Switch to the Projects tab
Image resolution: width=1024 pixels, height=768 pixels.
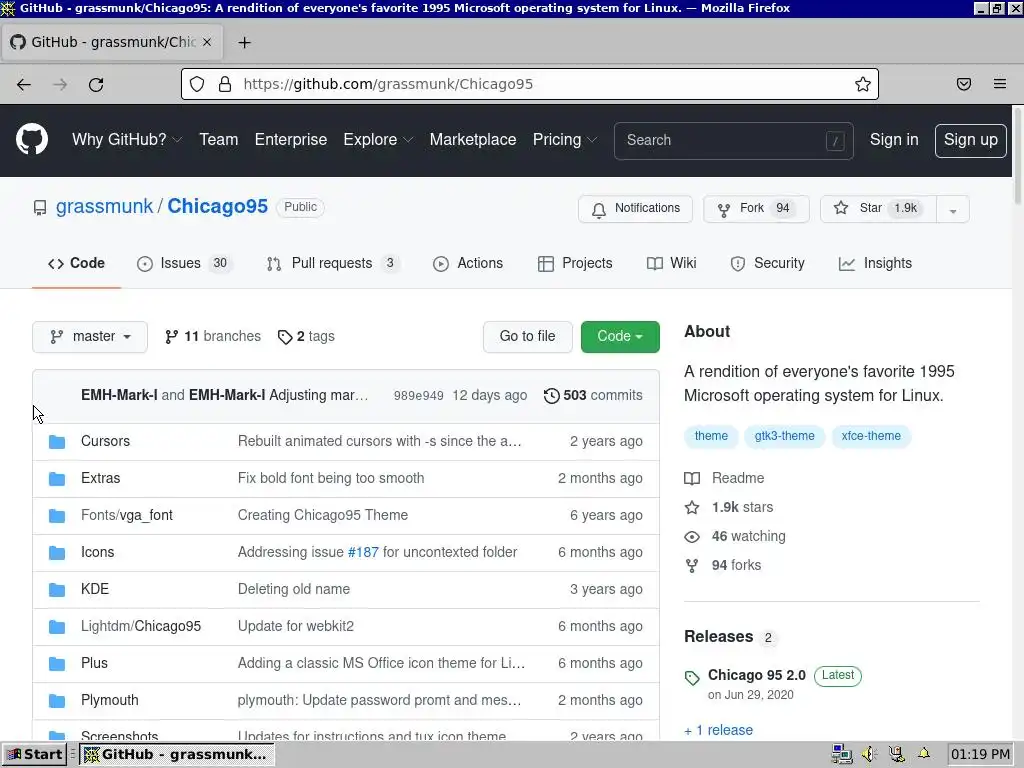(x=575, y=263)
